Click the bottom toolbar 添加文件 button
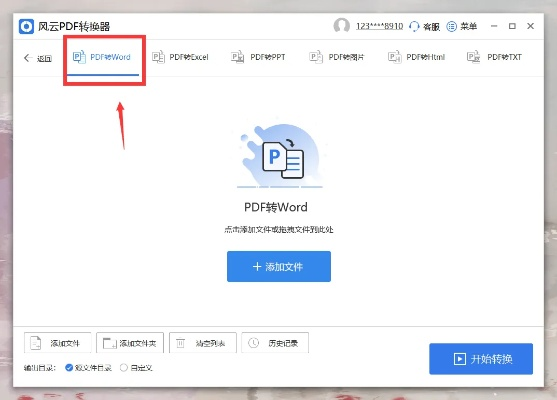557x400 pixels. pyautogui.click(x=58, y=343)
